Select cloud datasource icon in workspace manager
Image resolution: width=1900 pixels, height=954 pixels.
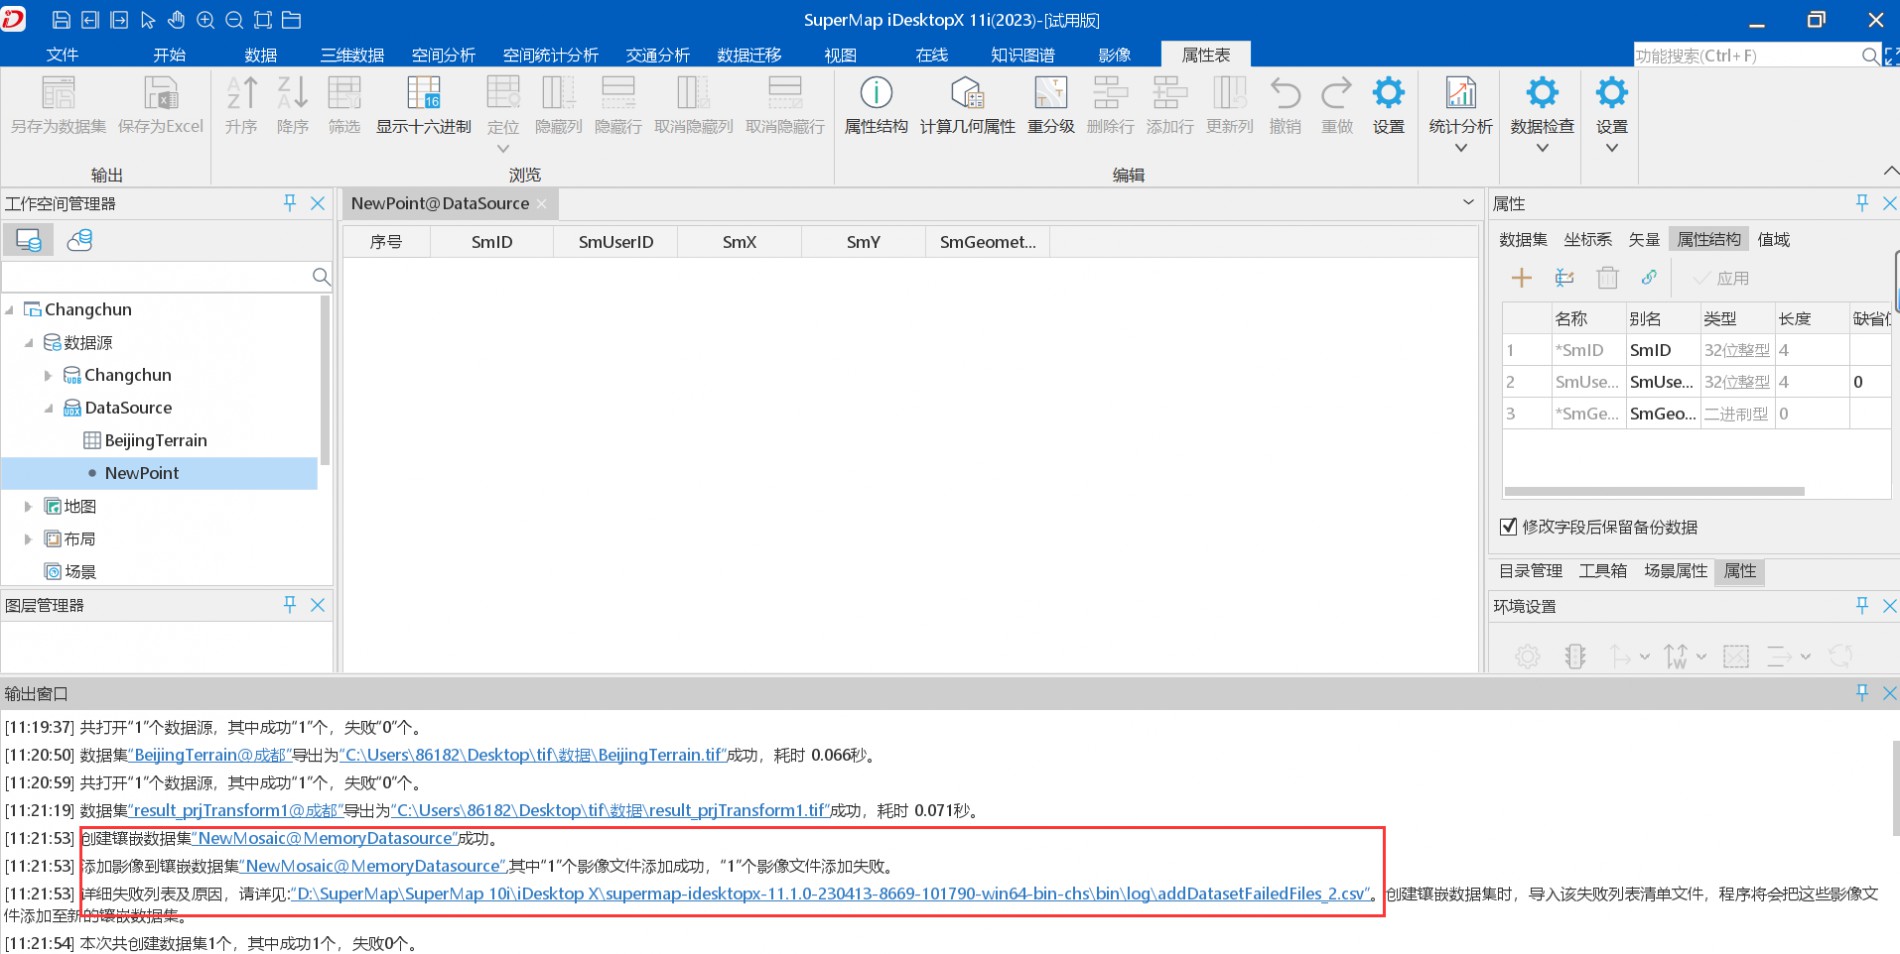(79, 240)
